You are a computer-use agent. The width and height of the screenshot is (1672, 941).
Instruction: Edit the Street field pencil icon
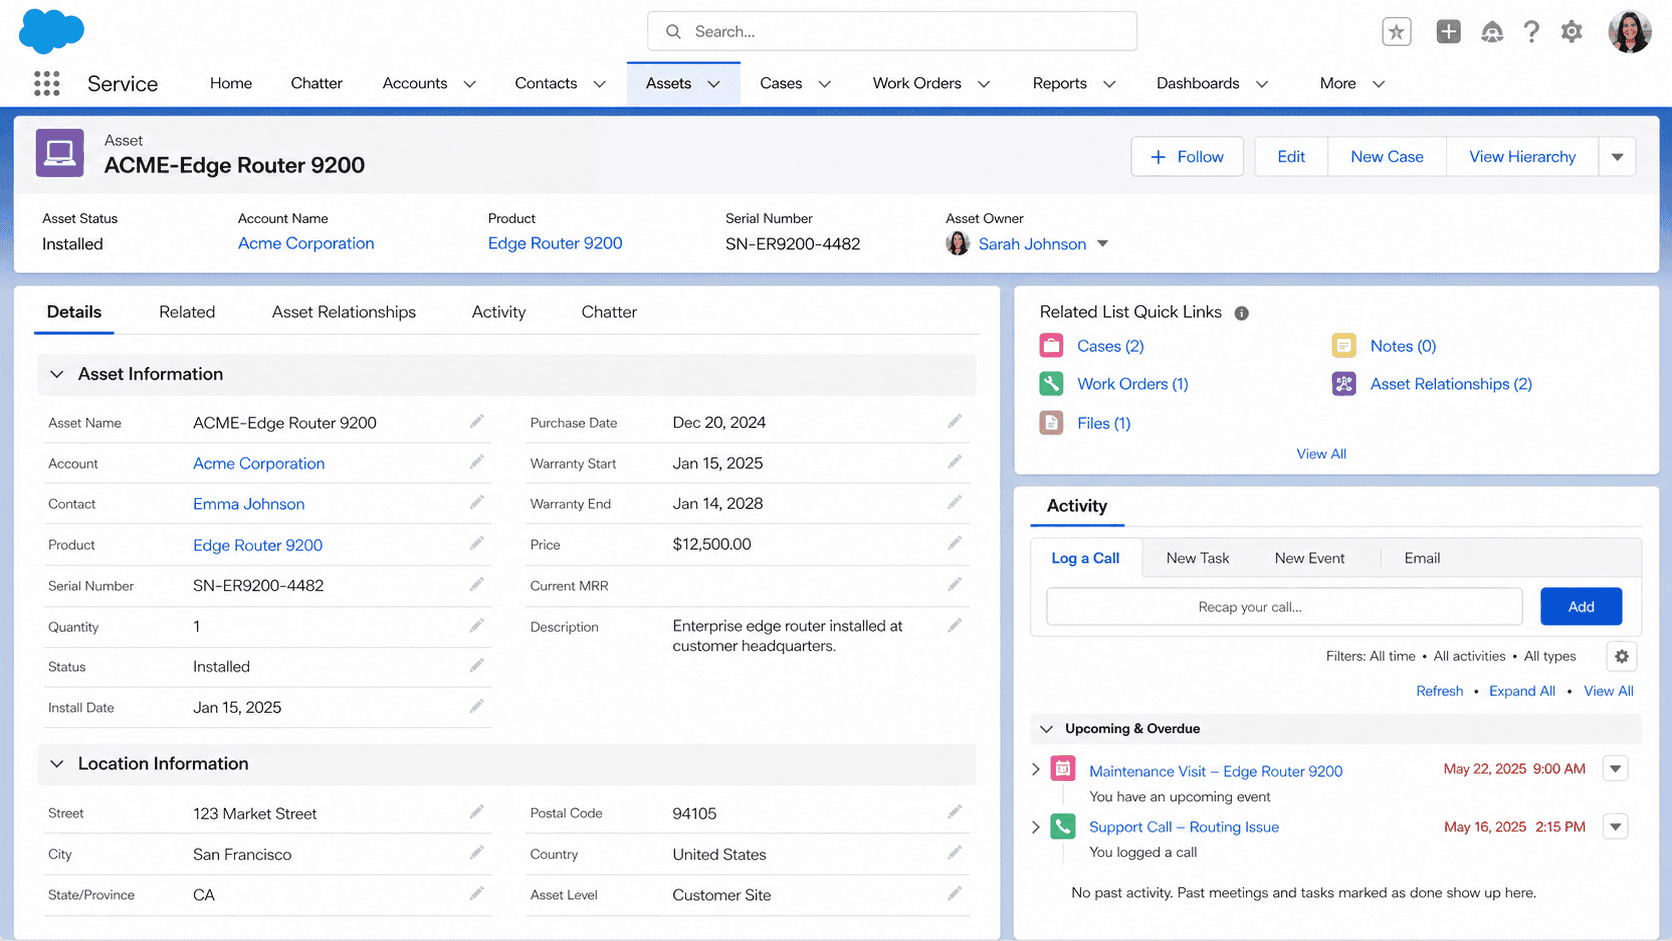pyautogui.click(x=477, y=812)
